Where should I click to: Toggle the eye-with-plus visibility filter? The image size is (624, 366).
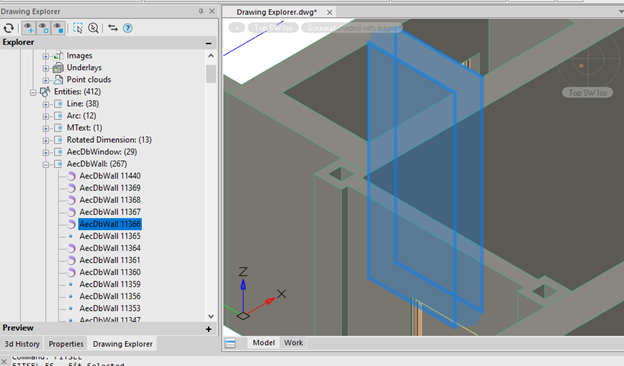(x=28, y=28)
